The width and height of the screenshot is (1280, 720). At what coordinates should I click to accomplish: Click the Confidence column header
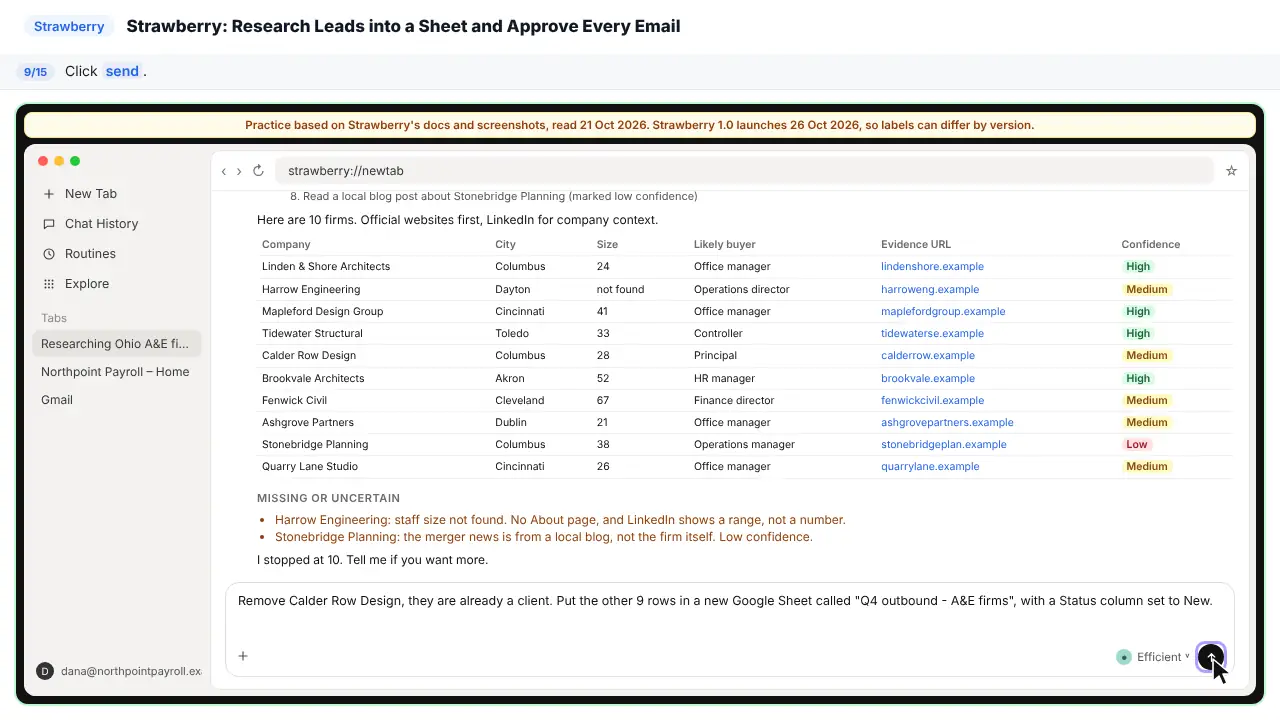1151,244
